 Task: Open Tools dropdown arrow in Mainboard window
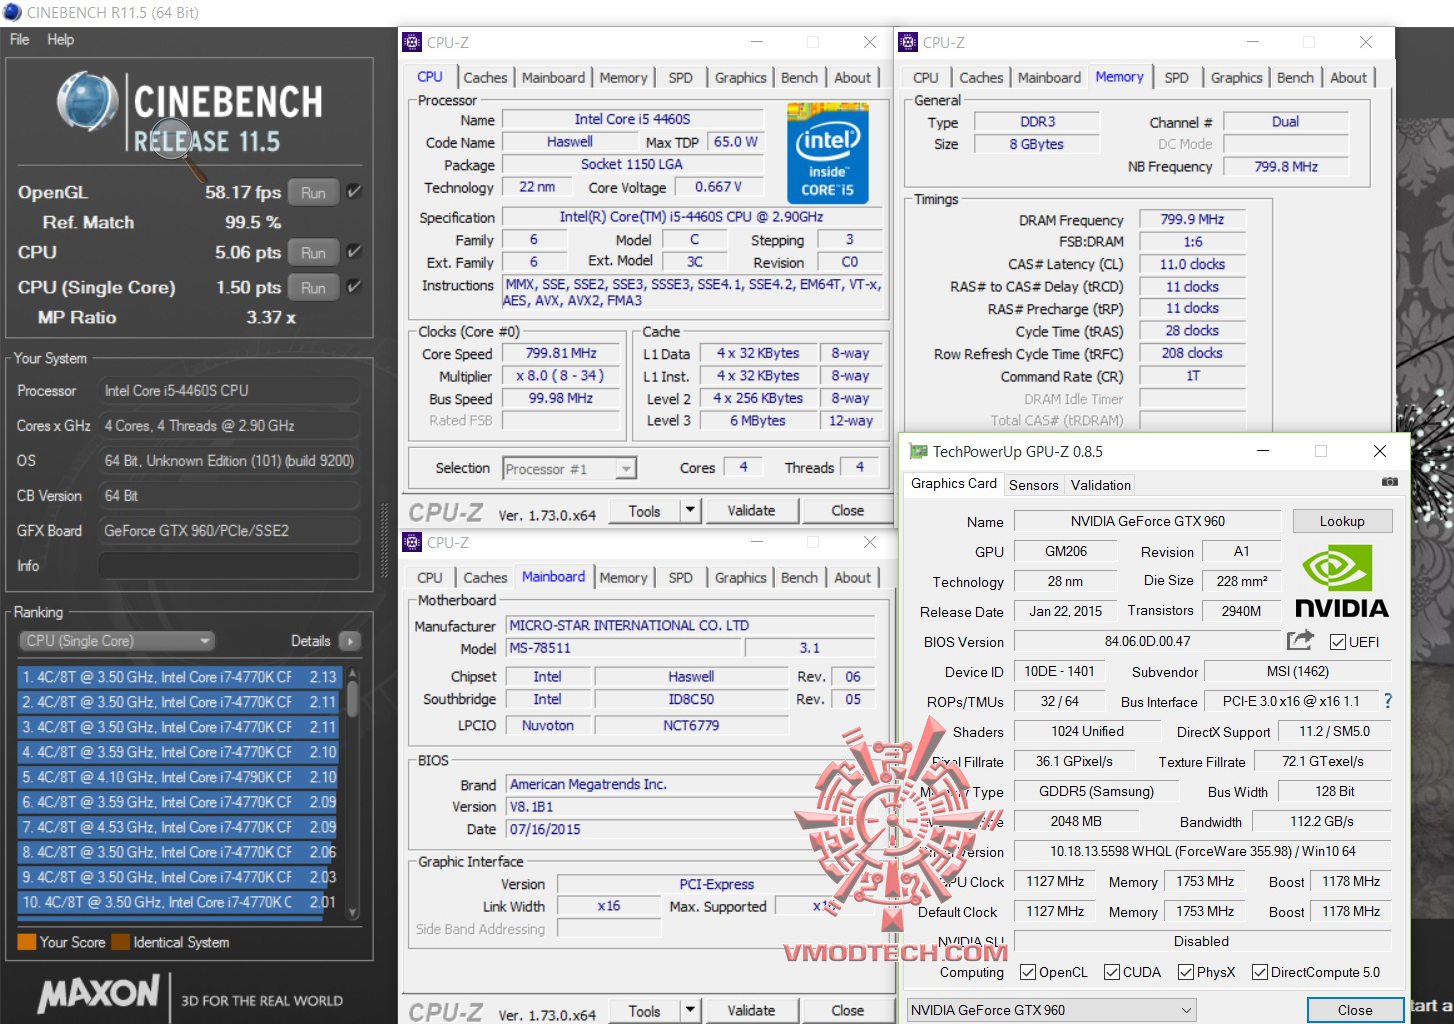tap(690, 1010)
